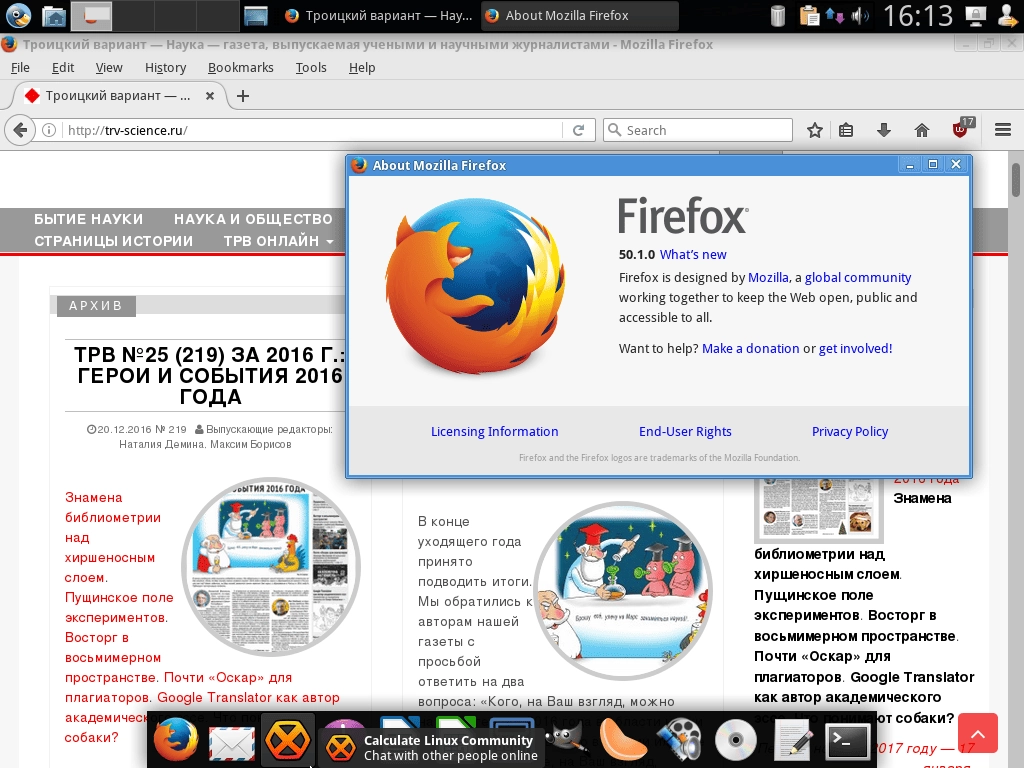Launch GIMP from the dock
The width and height of the screenshot is (1024, 768).
tap(566, 741)
